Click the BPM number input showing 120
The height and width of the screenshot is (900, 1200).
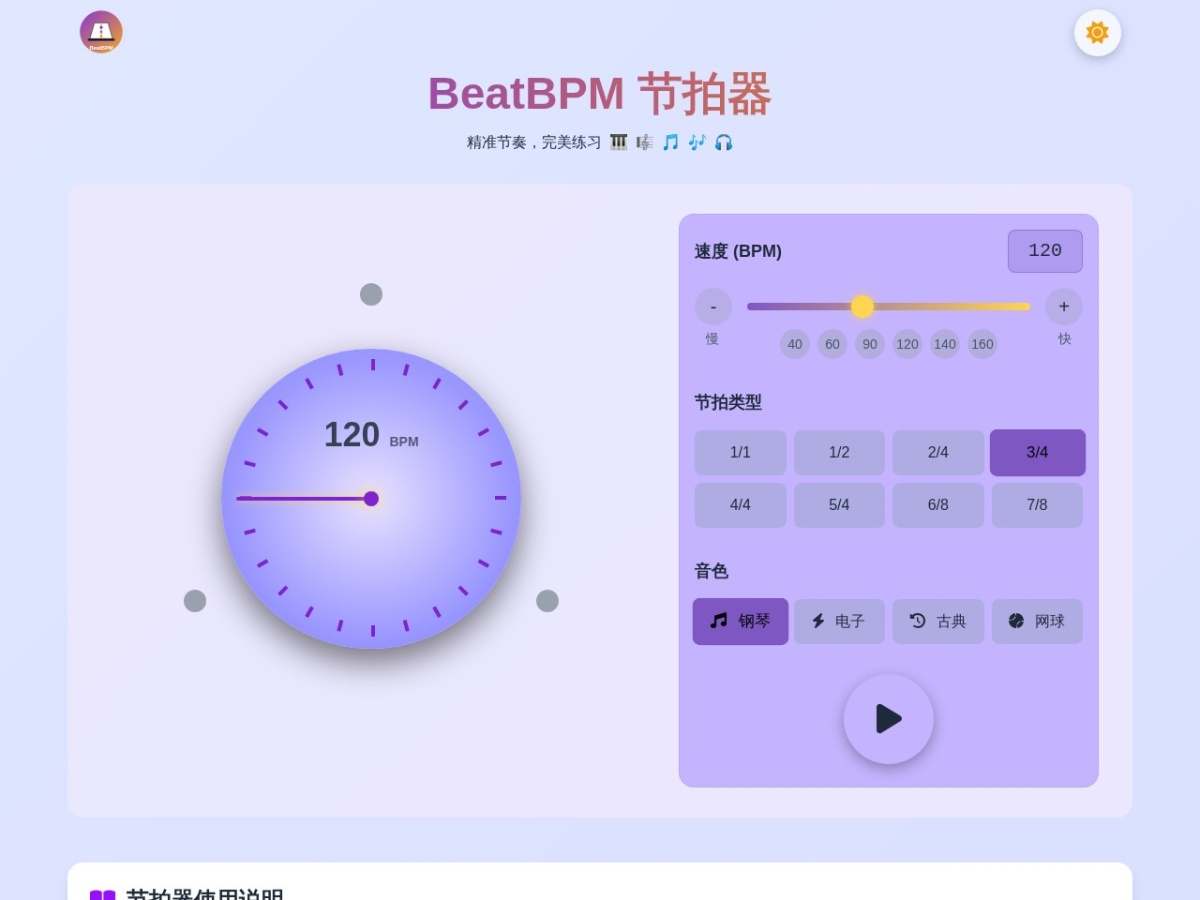[1045, 251]
